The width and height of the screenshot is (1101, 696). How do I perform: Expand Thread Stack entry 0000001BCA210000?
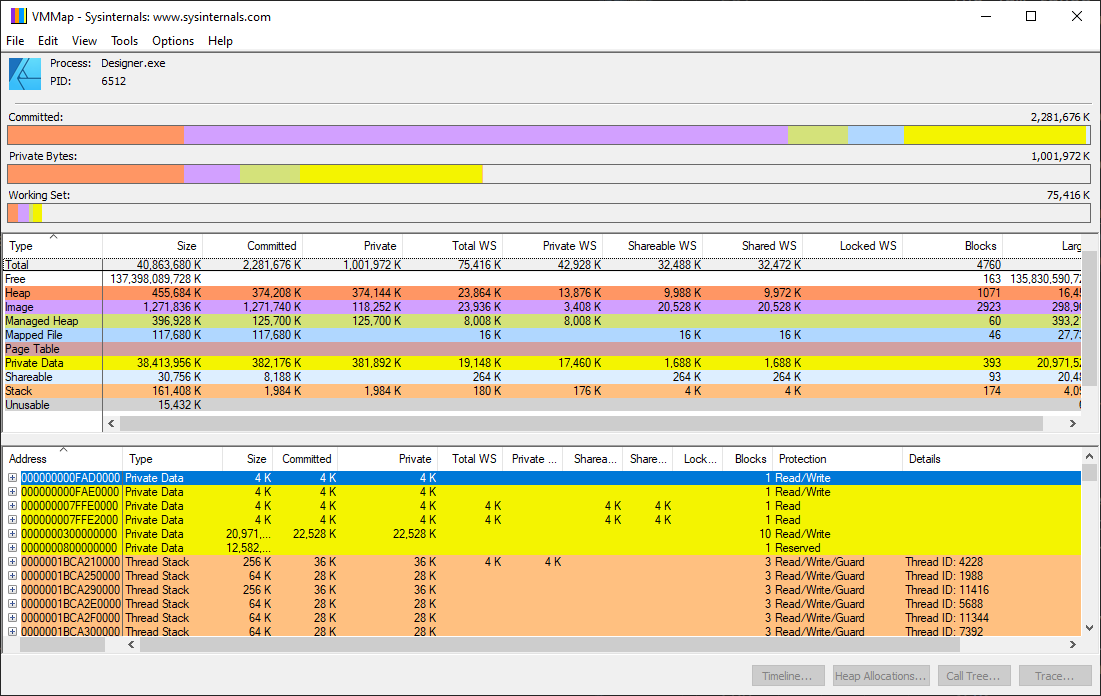pos(13,562)
